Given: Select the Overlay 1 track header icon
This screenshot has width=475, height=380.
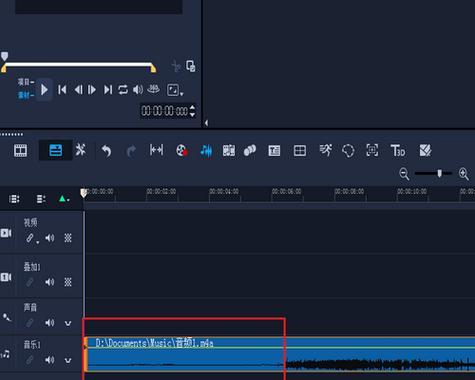Looking at the screenshot, I should tap(6, 277).
